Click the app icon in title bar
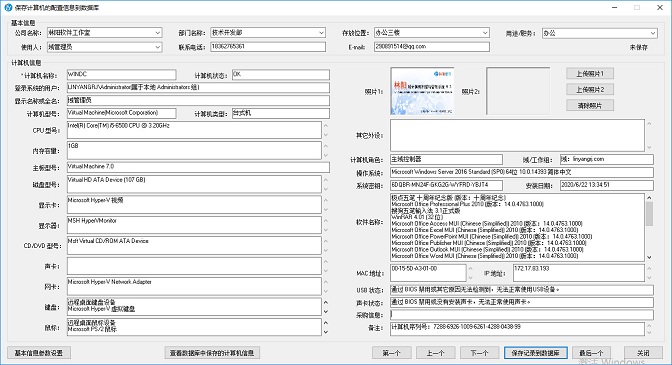 [8, 7]
